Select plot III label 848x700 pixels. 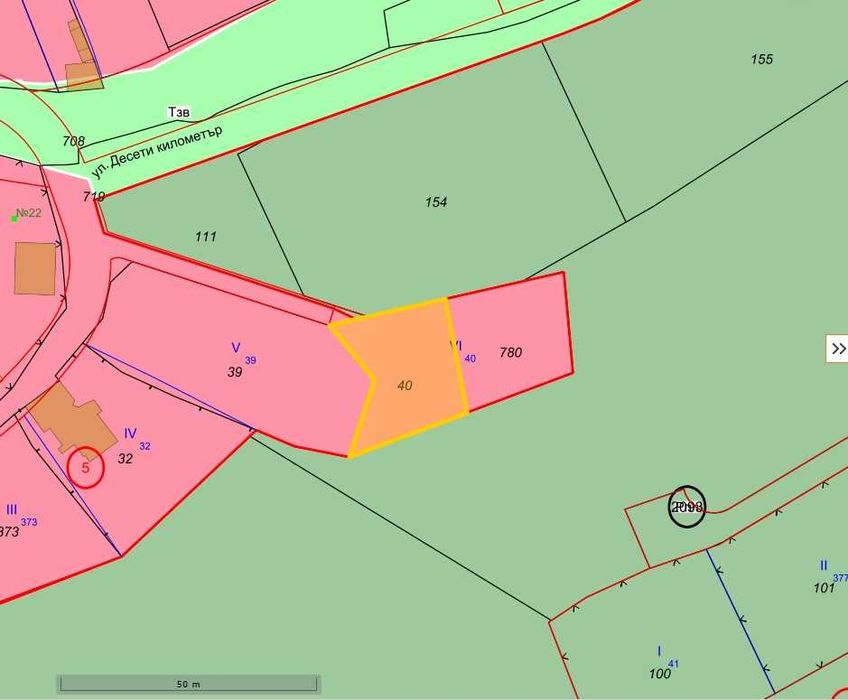coord(11,510)
